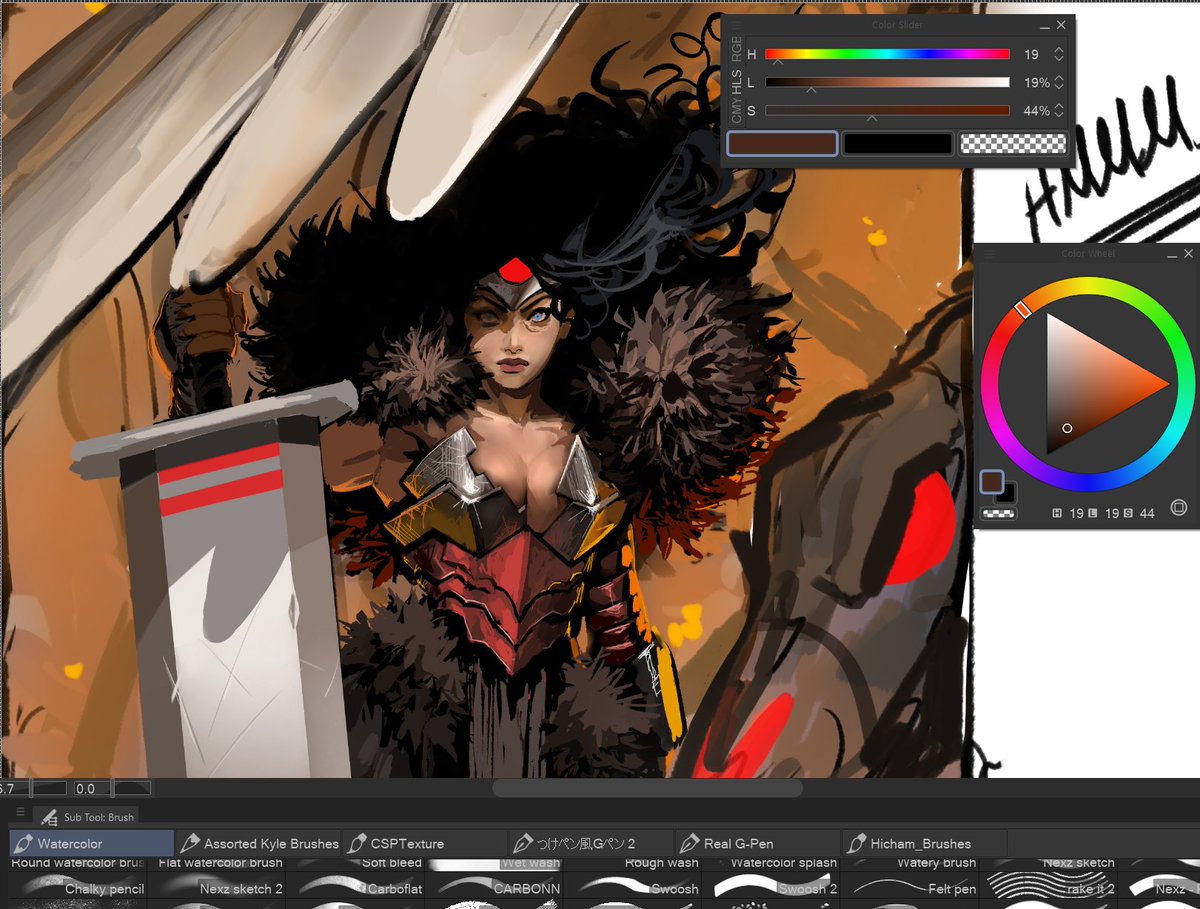Open the Hicham_Brushes group tab

coord(926,844)
